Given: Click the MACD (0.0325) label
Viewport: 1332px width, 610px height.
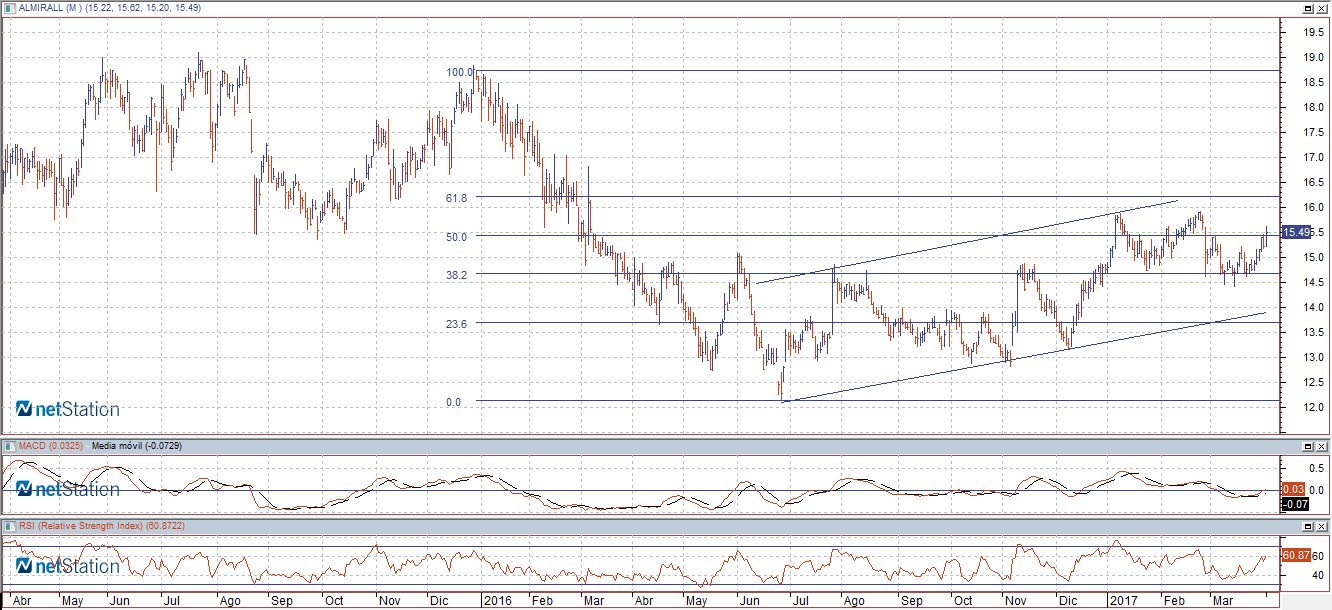Looking at the screenshot, I should (51, 445).
